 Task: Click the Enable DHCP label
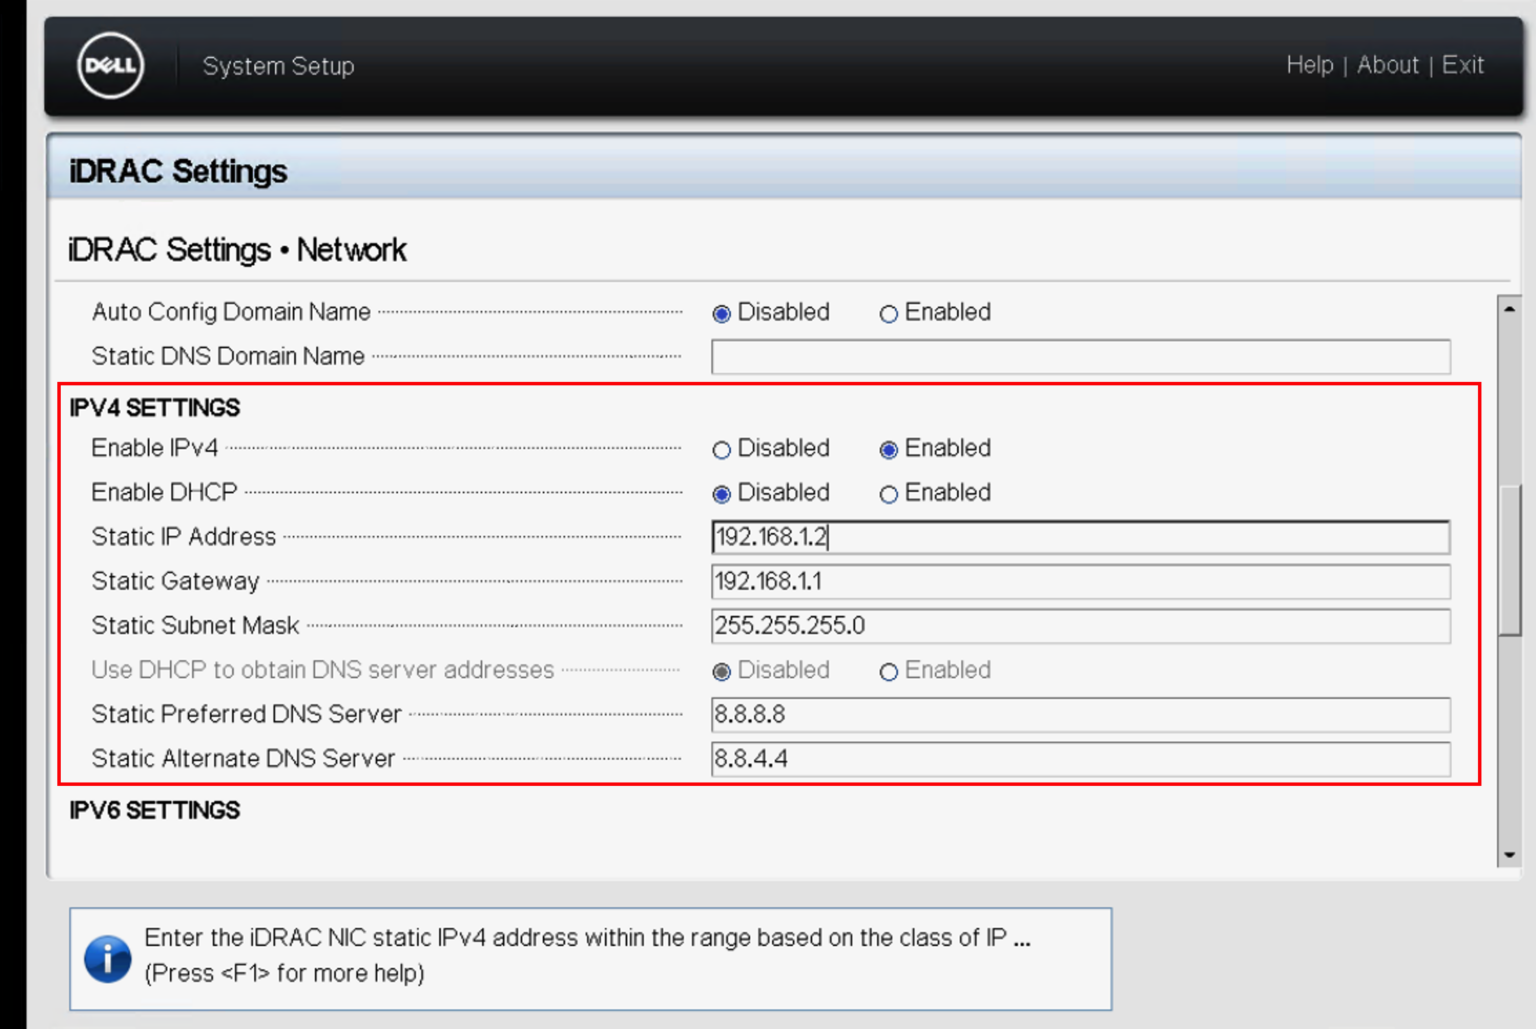click(164, 493)
